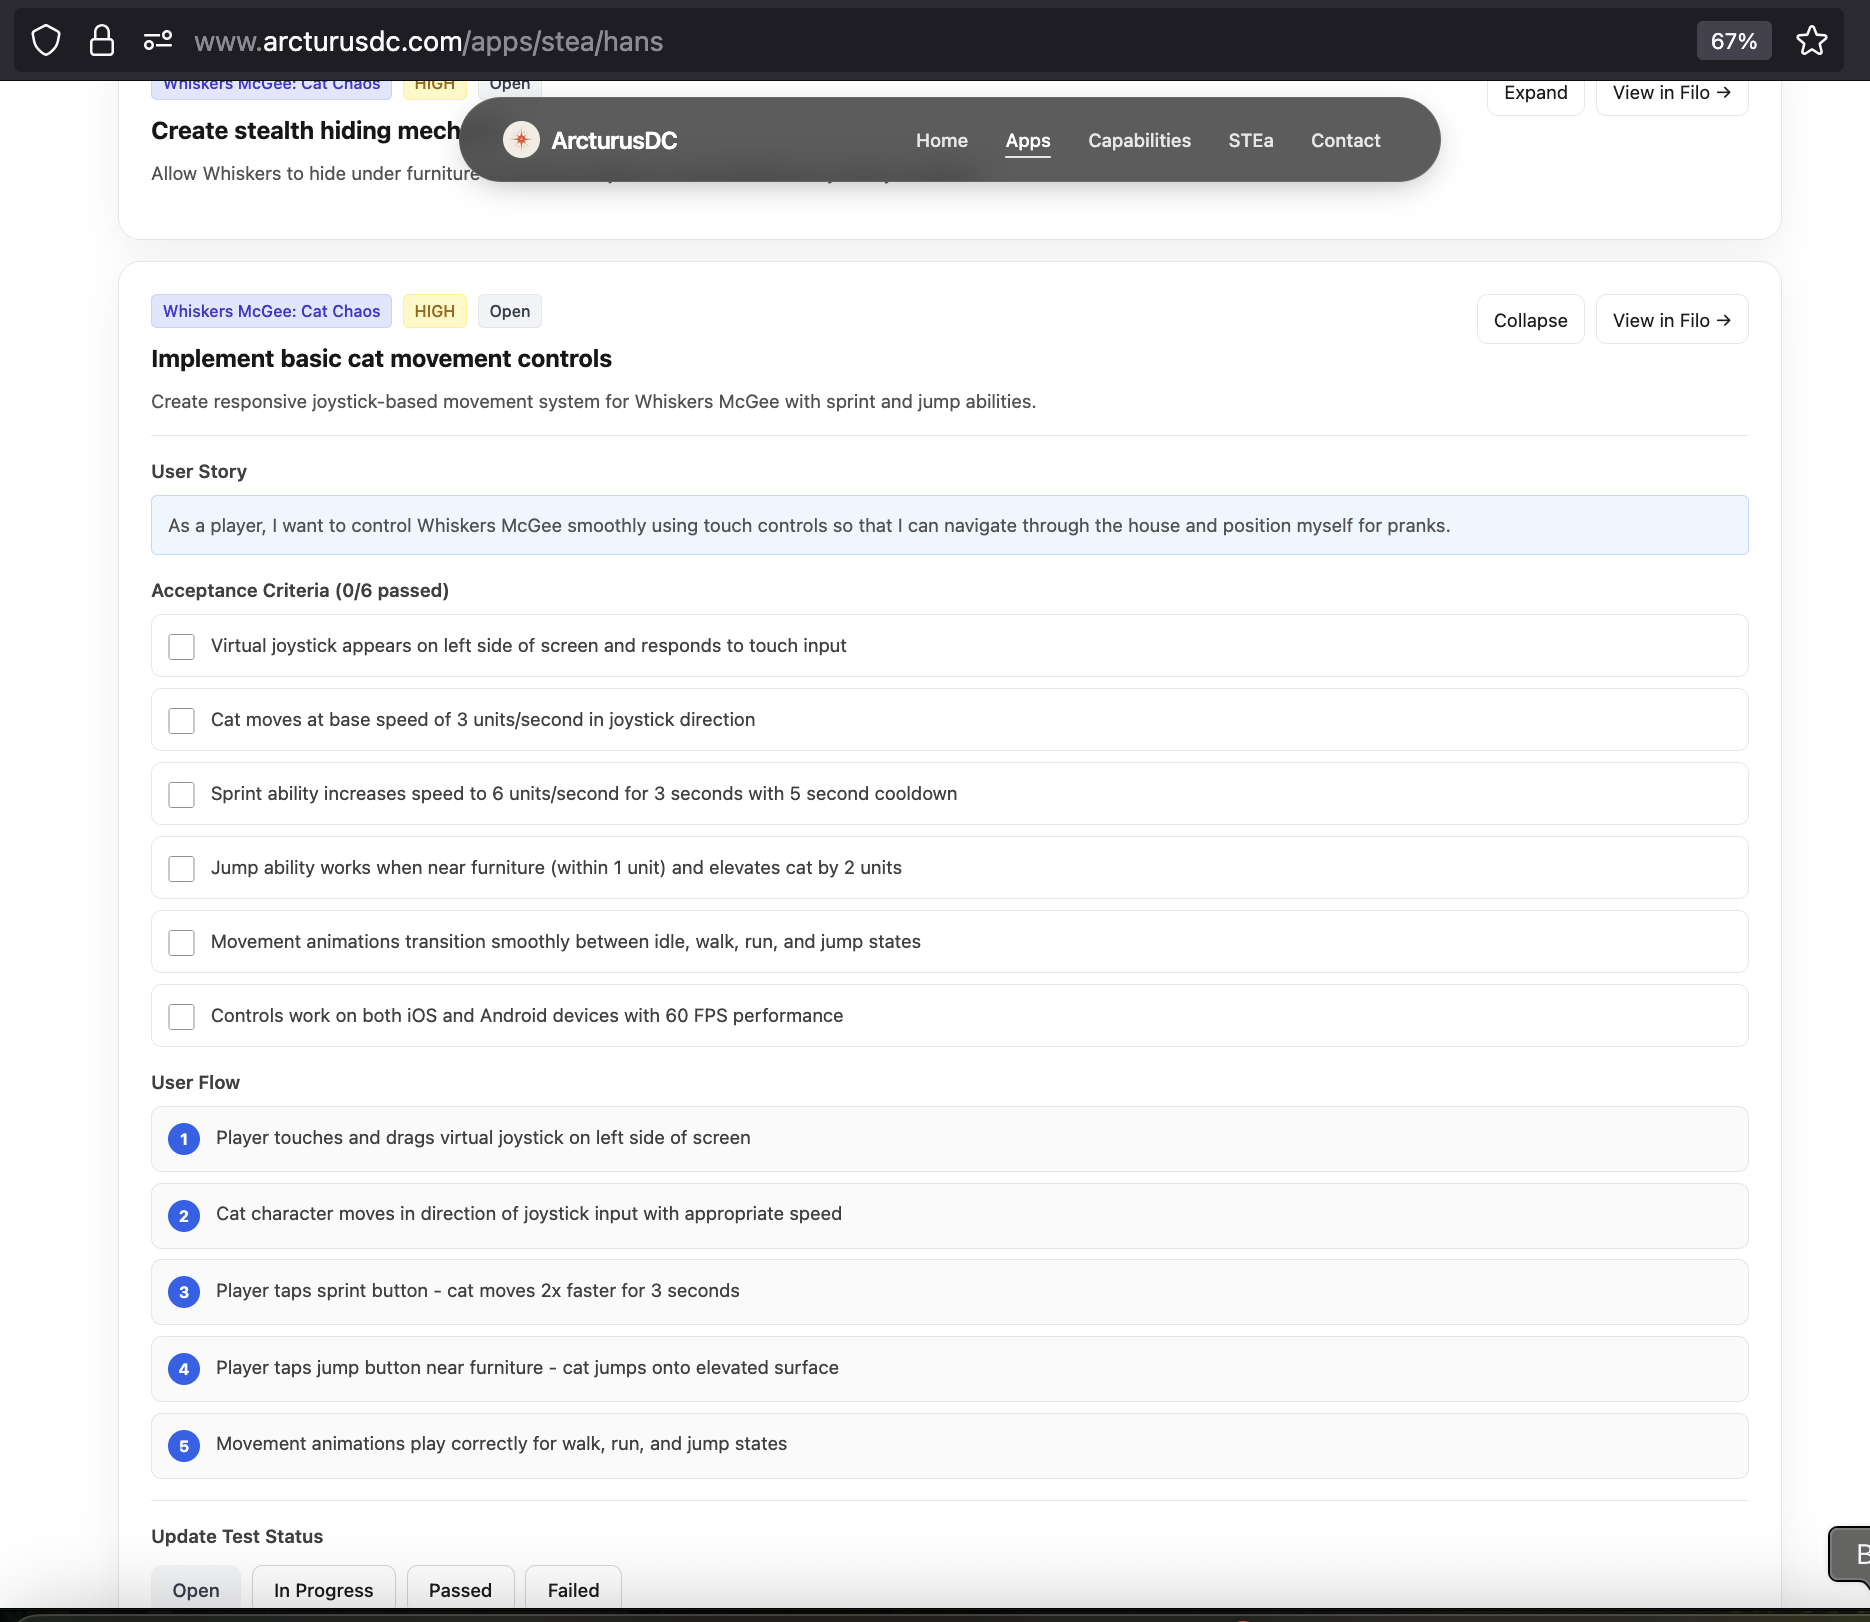Set test status to In Progress
This screenshot has height=1622, width=1870.
click(x=323, y=1589)
